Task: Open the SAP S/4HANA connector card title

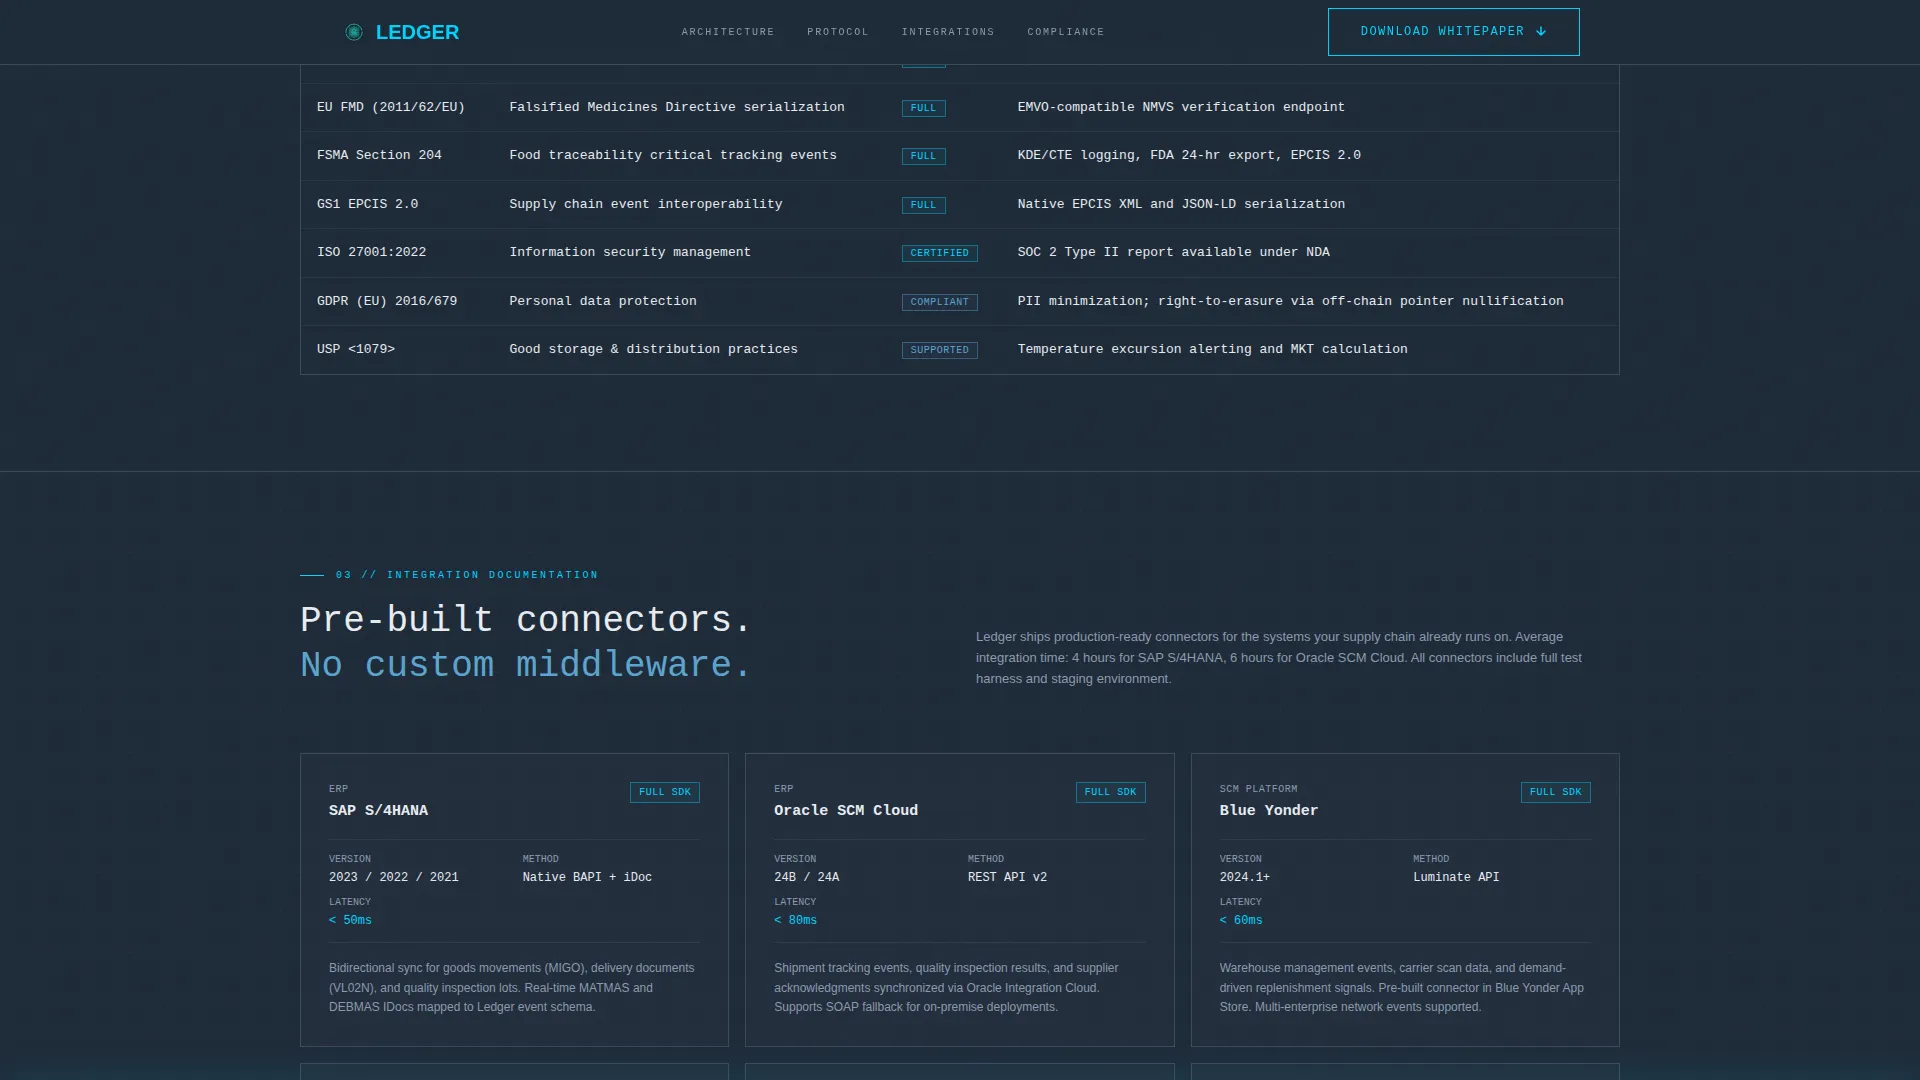Action: pos(378,811)
